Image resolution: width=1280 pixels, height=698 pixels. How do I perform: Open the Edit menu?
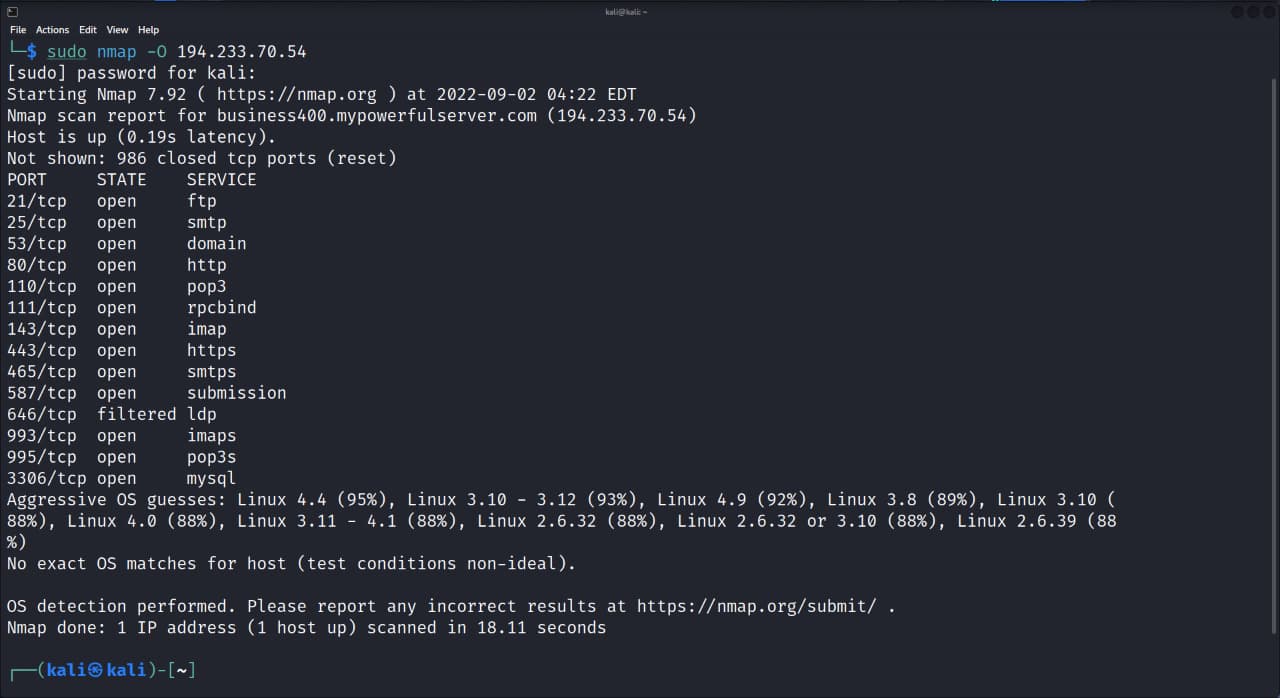(88, 30)
